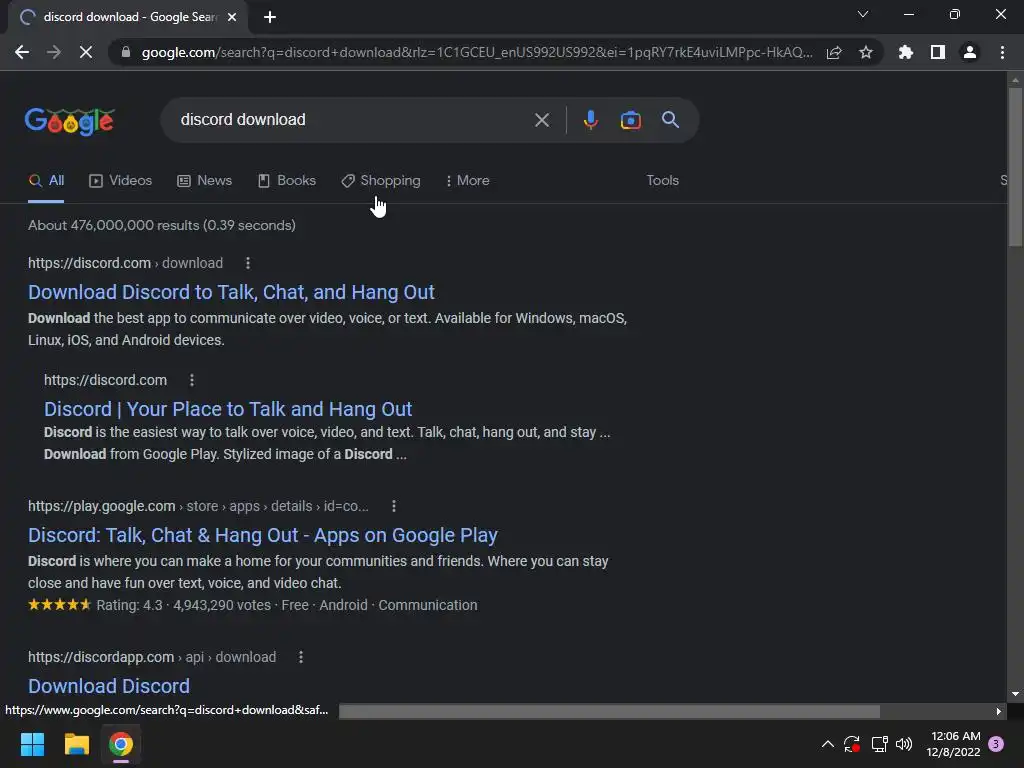Open the search Tools button
The height and width of the screenshot is (768, 1024).
tap(662, 181)
